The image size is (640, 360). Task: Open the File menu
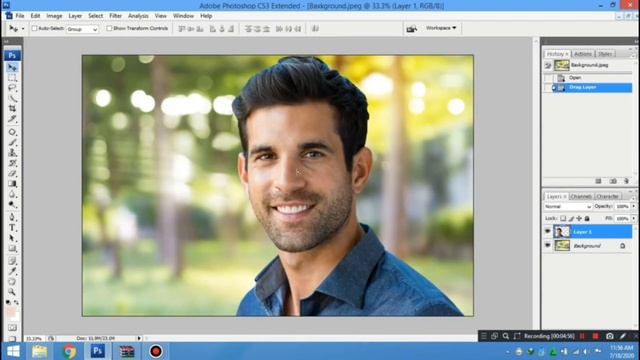20,16
